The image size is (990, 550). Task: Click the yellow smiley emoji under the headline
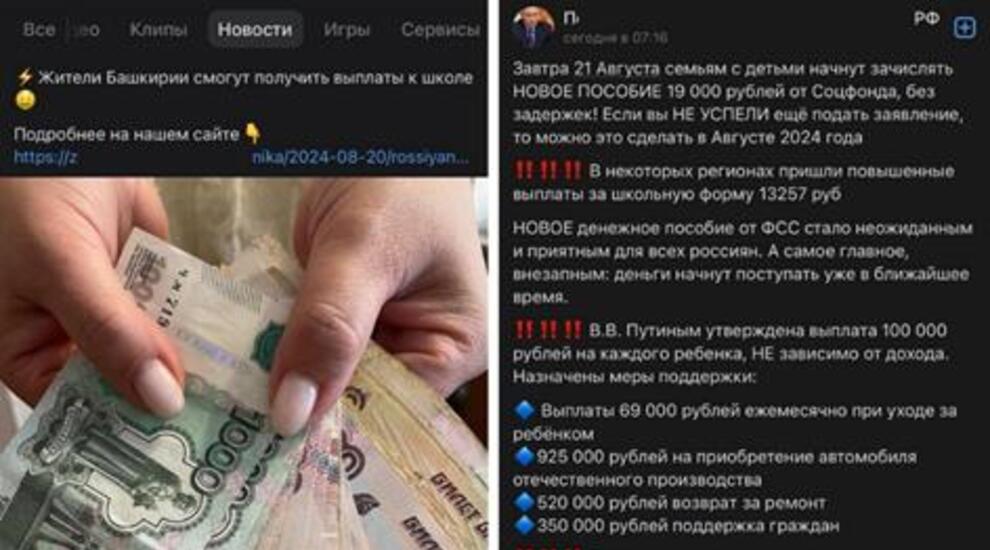25,100
